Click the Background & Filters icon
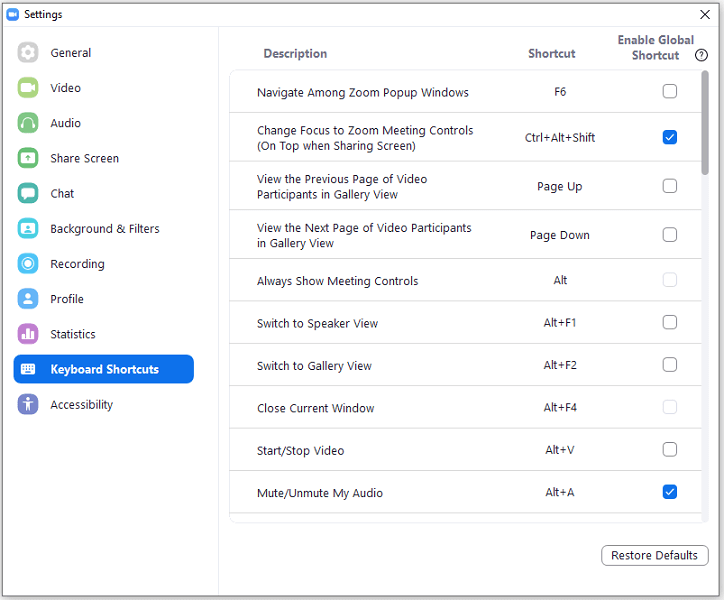 (x=28, y=229)
